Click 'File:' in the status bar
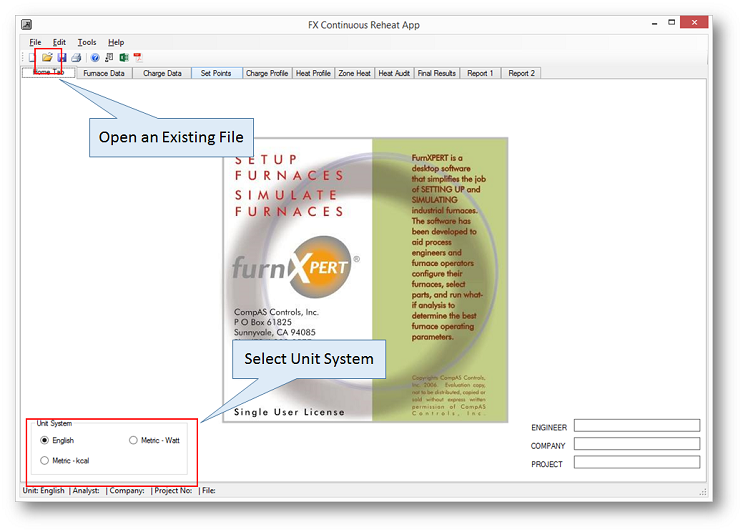 pos(208,490)
